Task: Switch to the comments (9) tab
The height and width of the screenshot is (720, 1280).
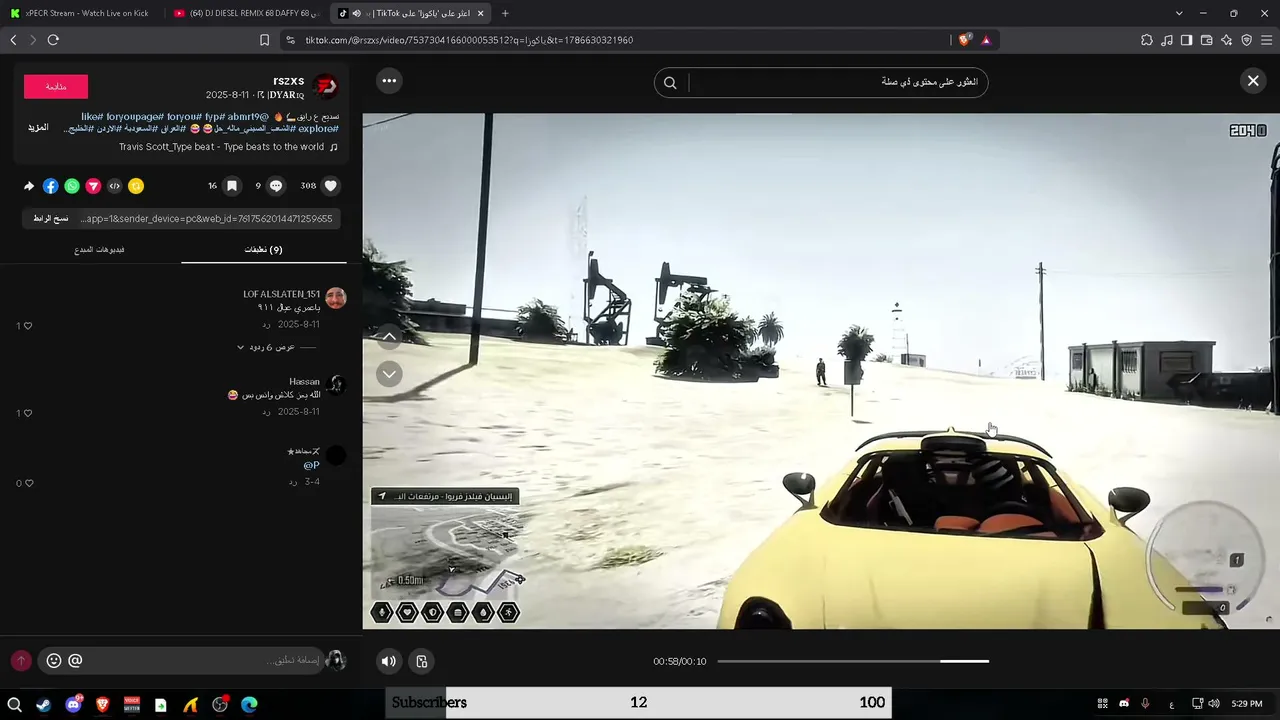Action: point(264,250)
